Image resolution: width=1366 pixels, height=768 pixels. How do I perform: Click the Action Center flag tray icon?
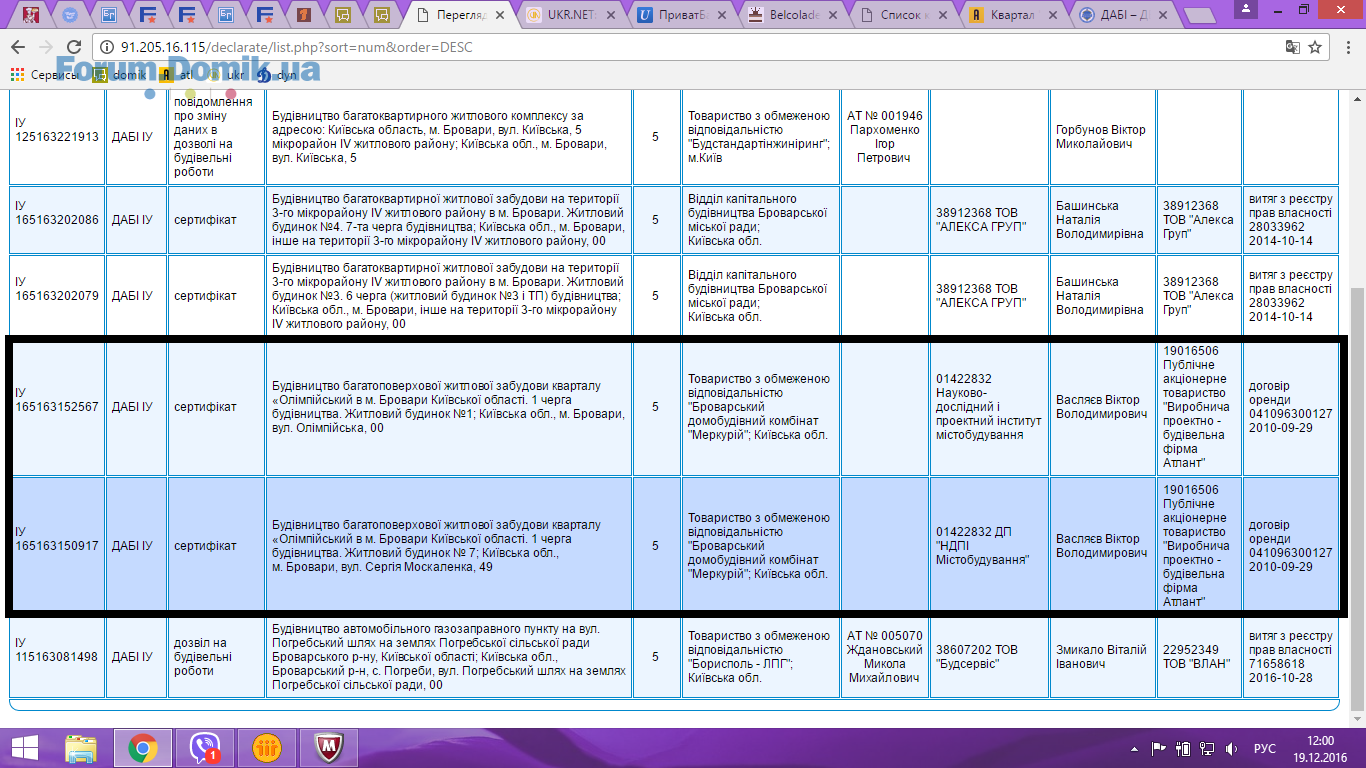[x=1159, y=748]
